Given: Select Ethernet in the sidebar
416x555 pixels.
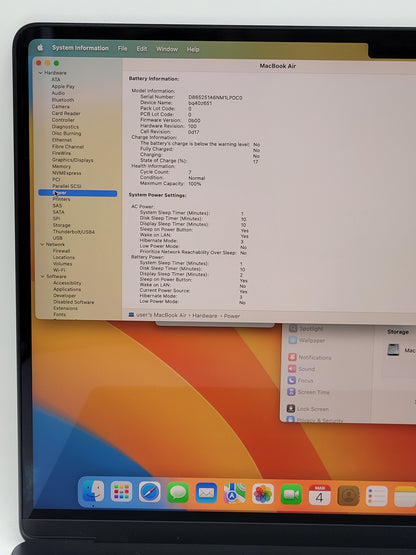Looking at the screenshot, I should 62,140.
